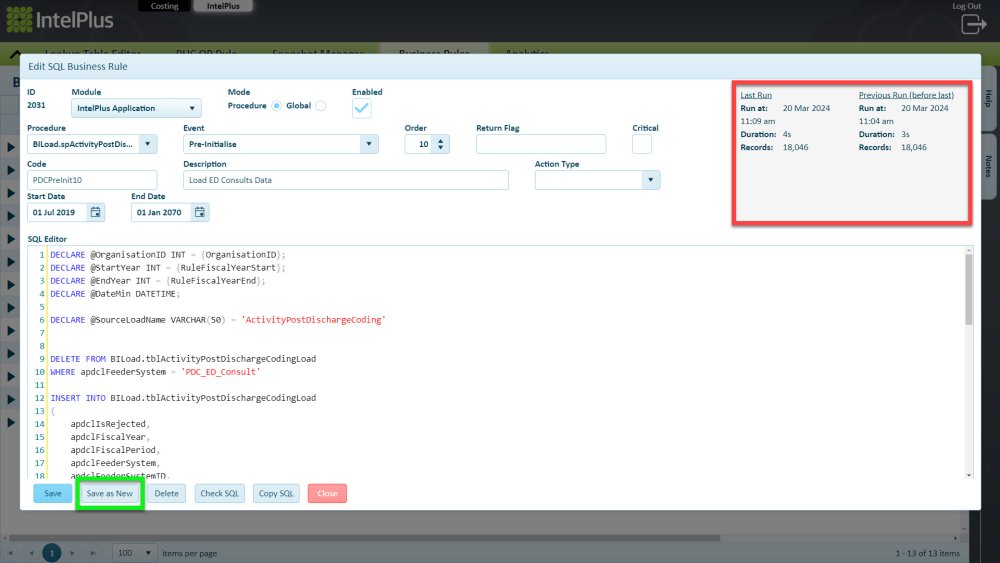Click the Previous Run (before last) link
Screen dimensions: 1000x563
click(906, 95)
